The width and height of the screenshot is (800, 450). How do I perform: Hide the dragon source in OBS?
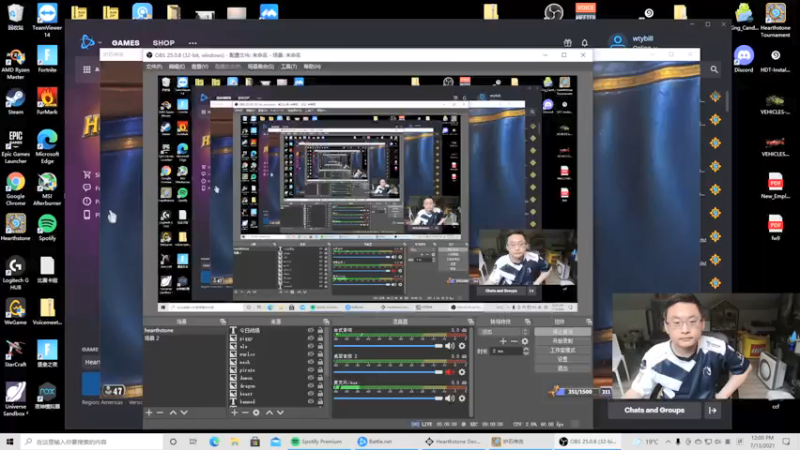pyautogui.click(x=311, y=386)
